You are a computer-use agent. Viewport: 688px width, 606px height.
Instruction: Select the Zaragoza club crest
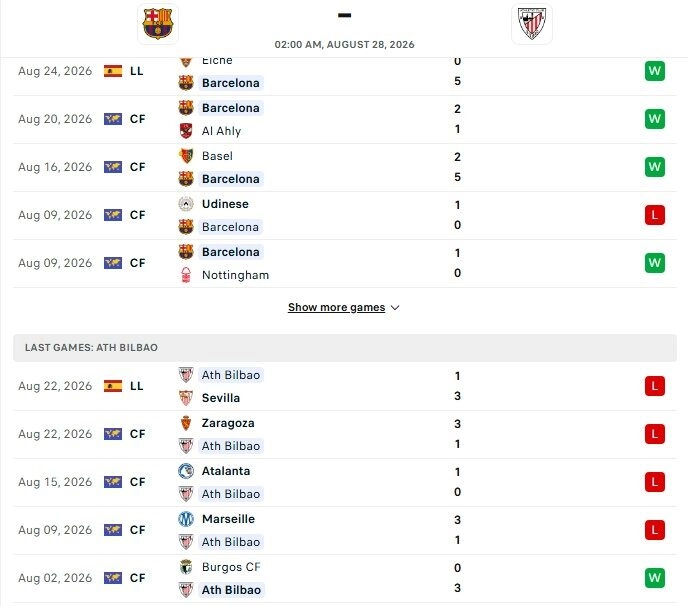click(186, 423)
